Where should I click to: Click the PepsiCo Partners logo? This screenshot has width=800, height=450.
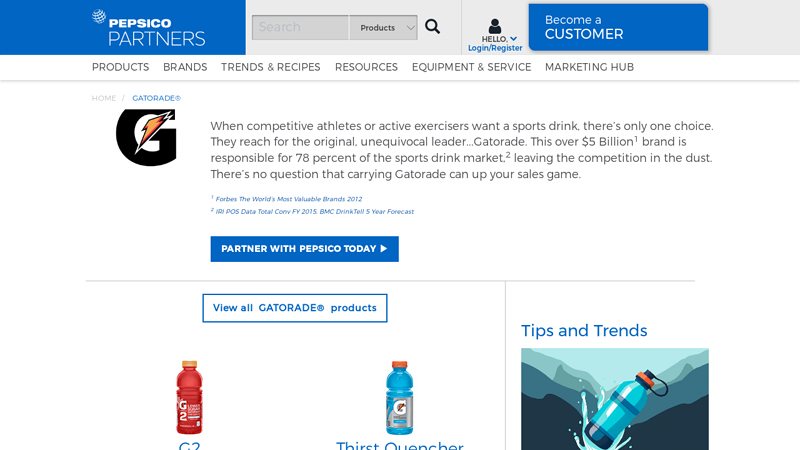[148, 28]
